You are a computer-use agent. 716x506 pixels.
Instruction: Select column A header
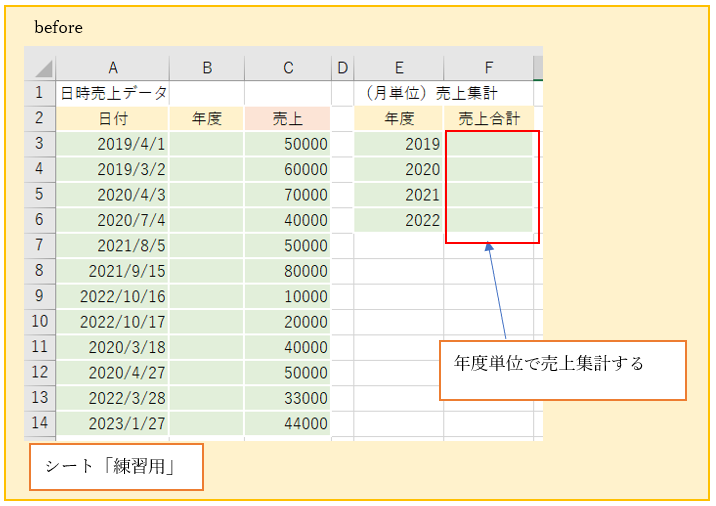coord(113,68)
